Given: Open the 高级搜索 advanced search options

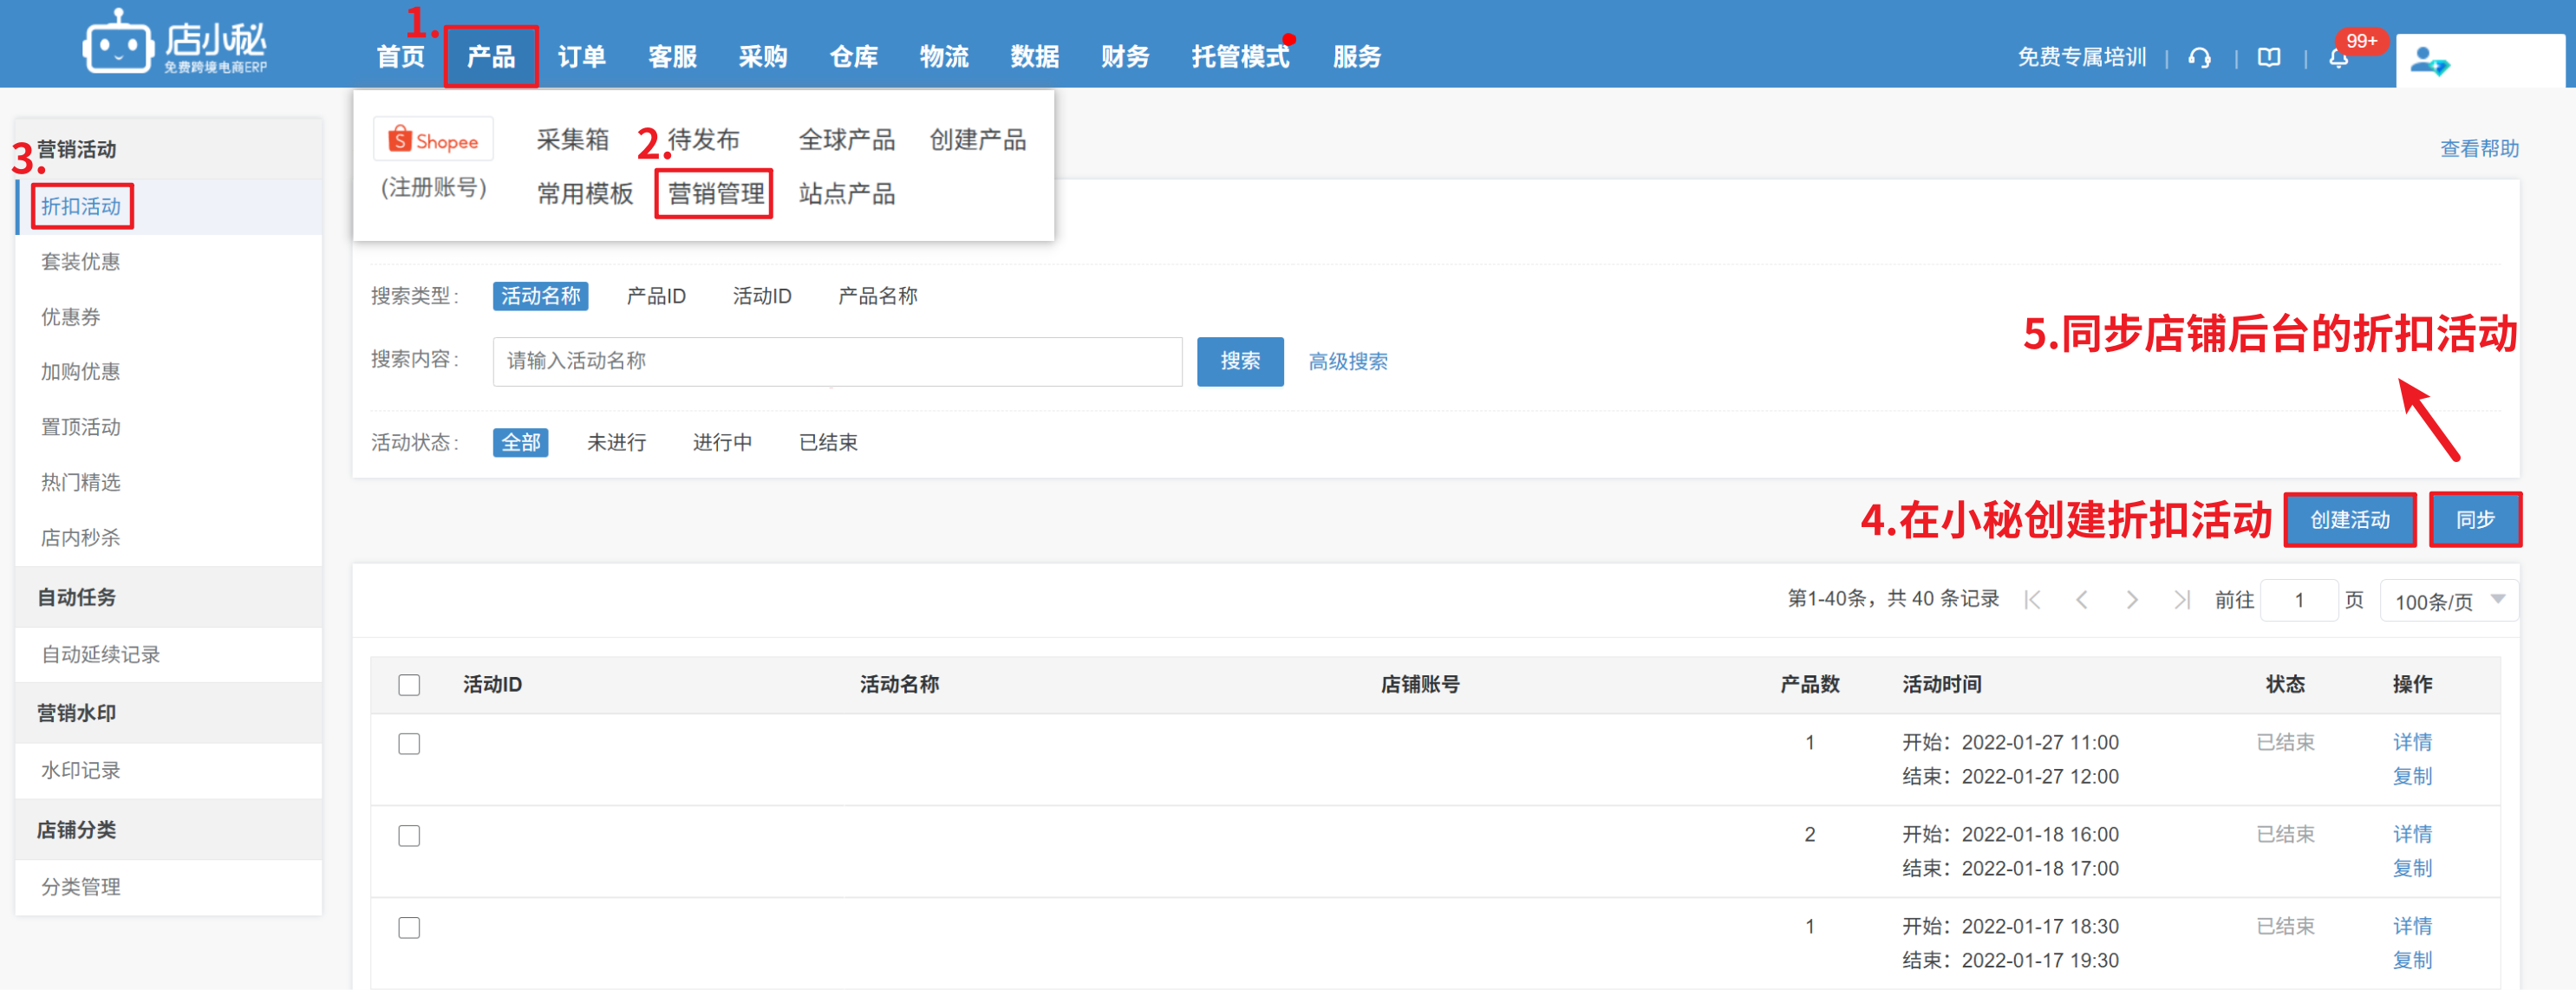Looking at the screenshot, I should coord(1347,362).
